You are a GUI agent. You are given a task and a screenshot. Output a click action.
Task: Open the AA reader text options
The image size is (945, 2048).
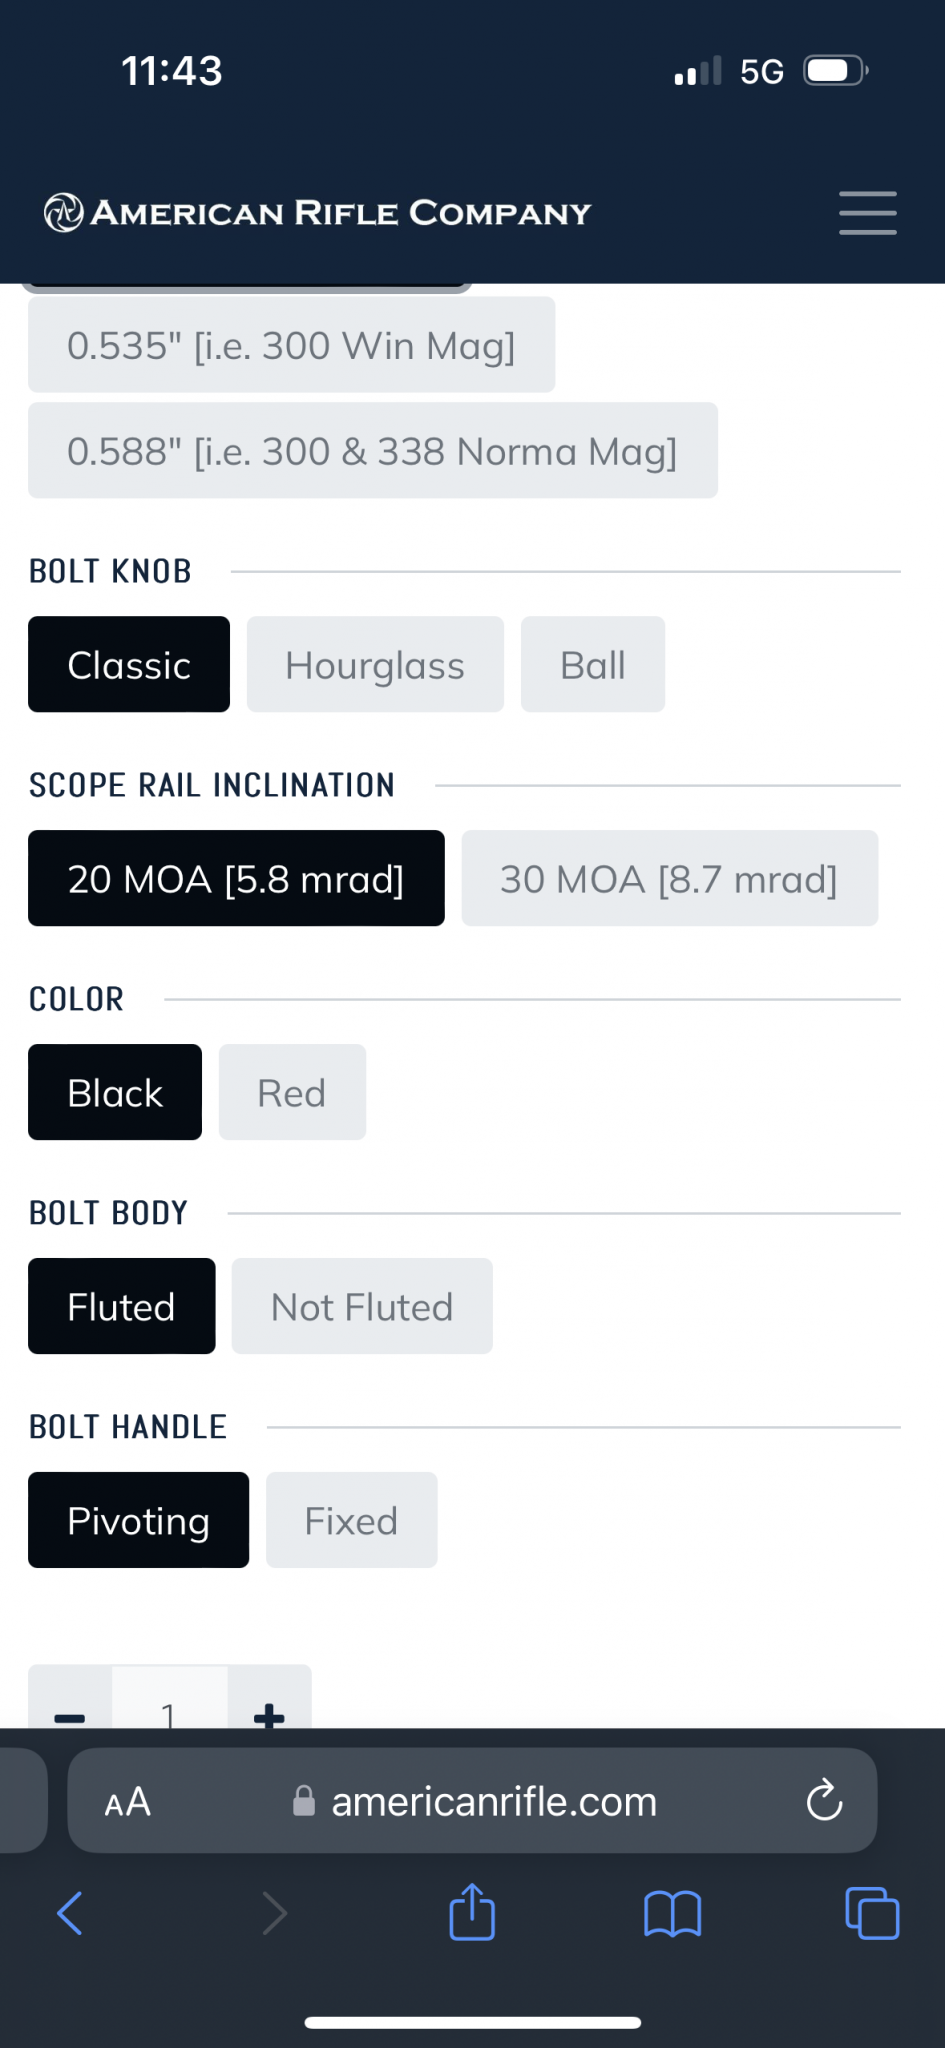point(127,1802)
